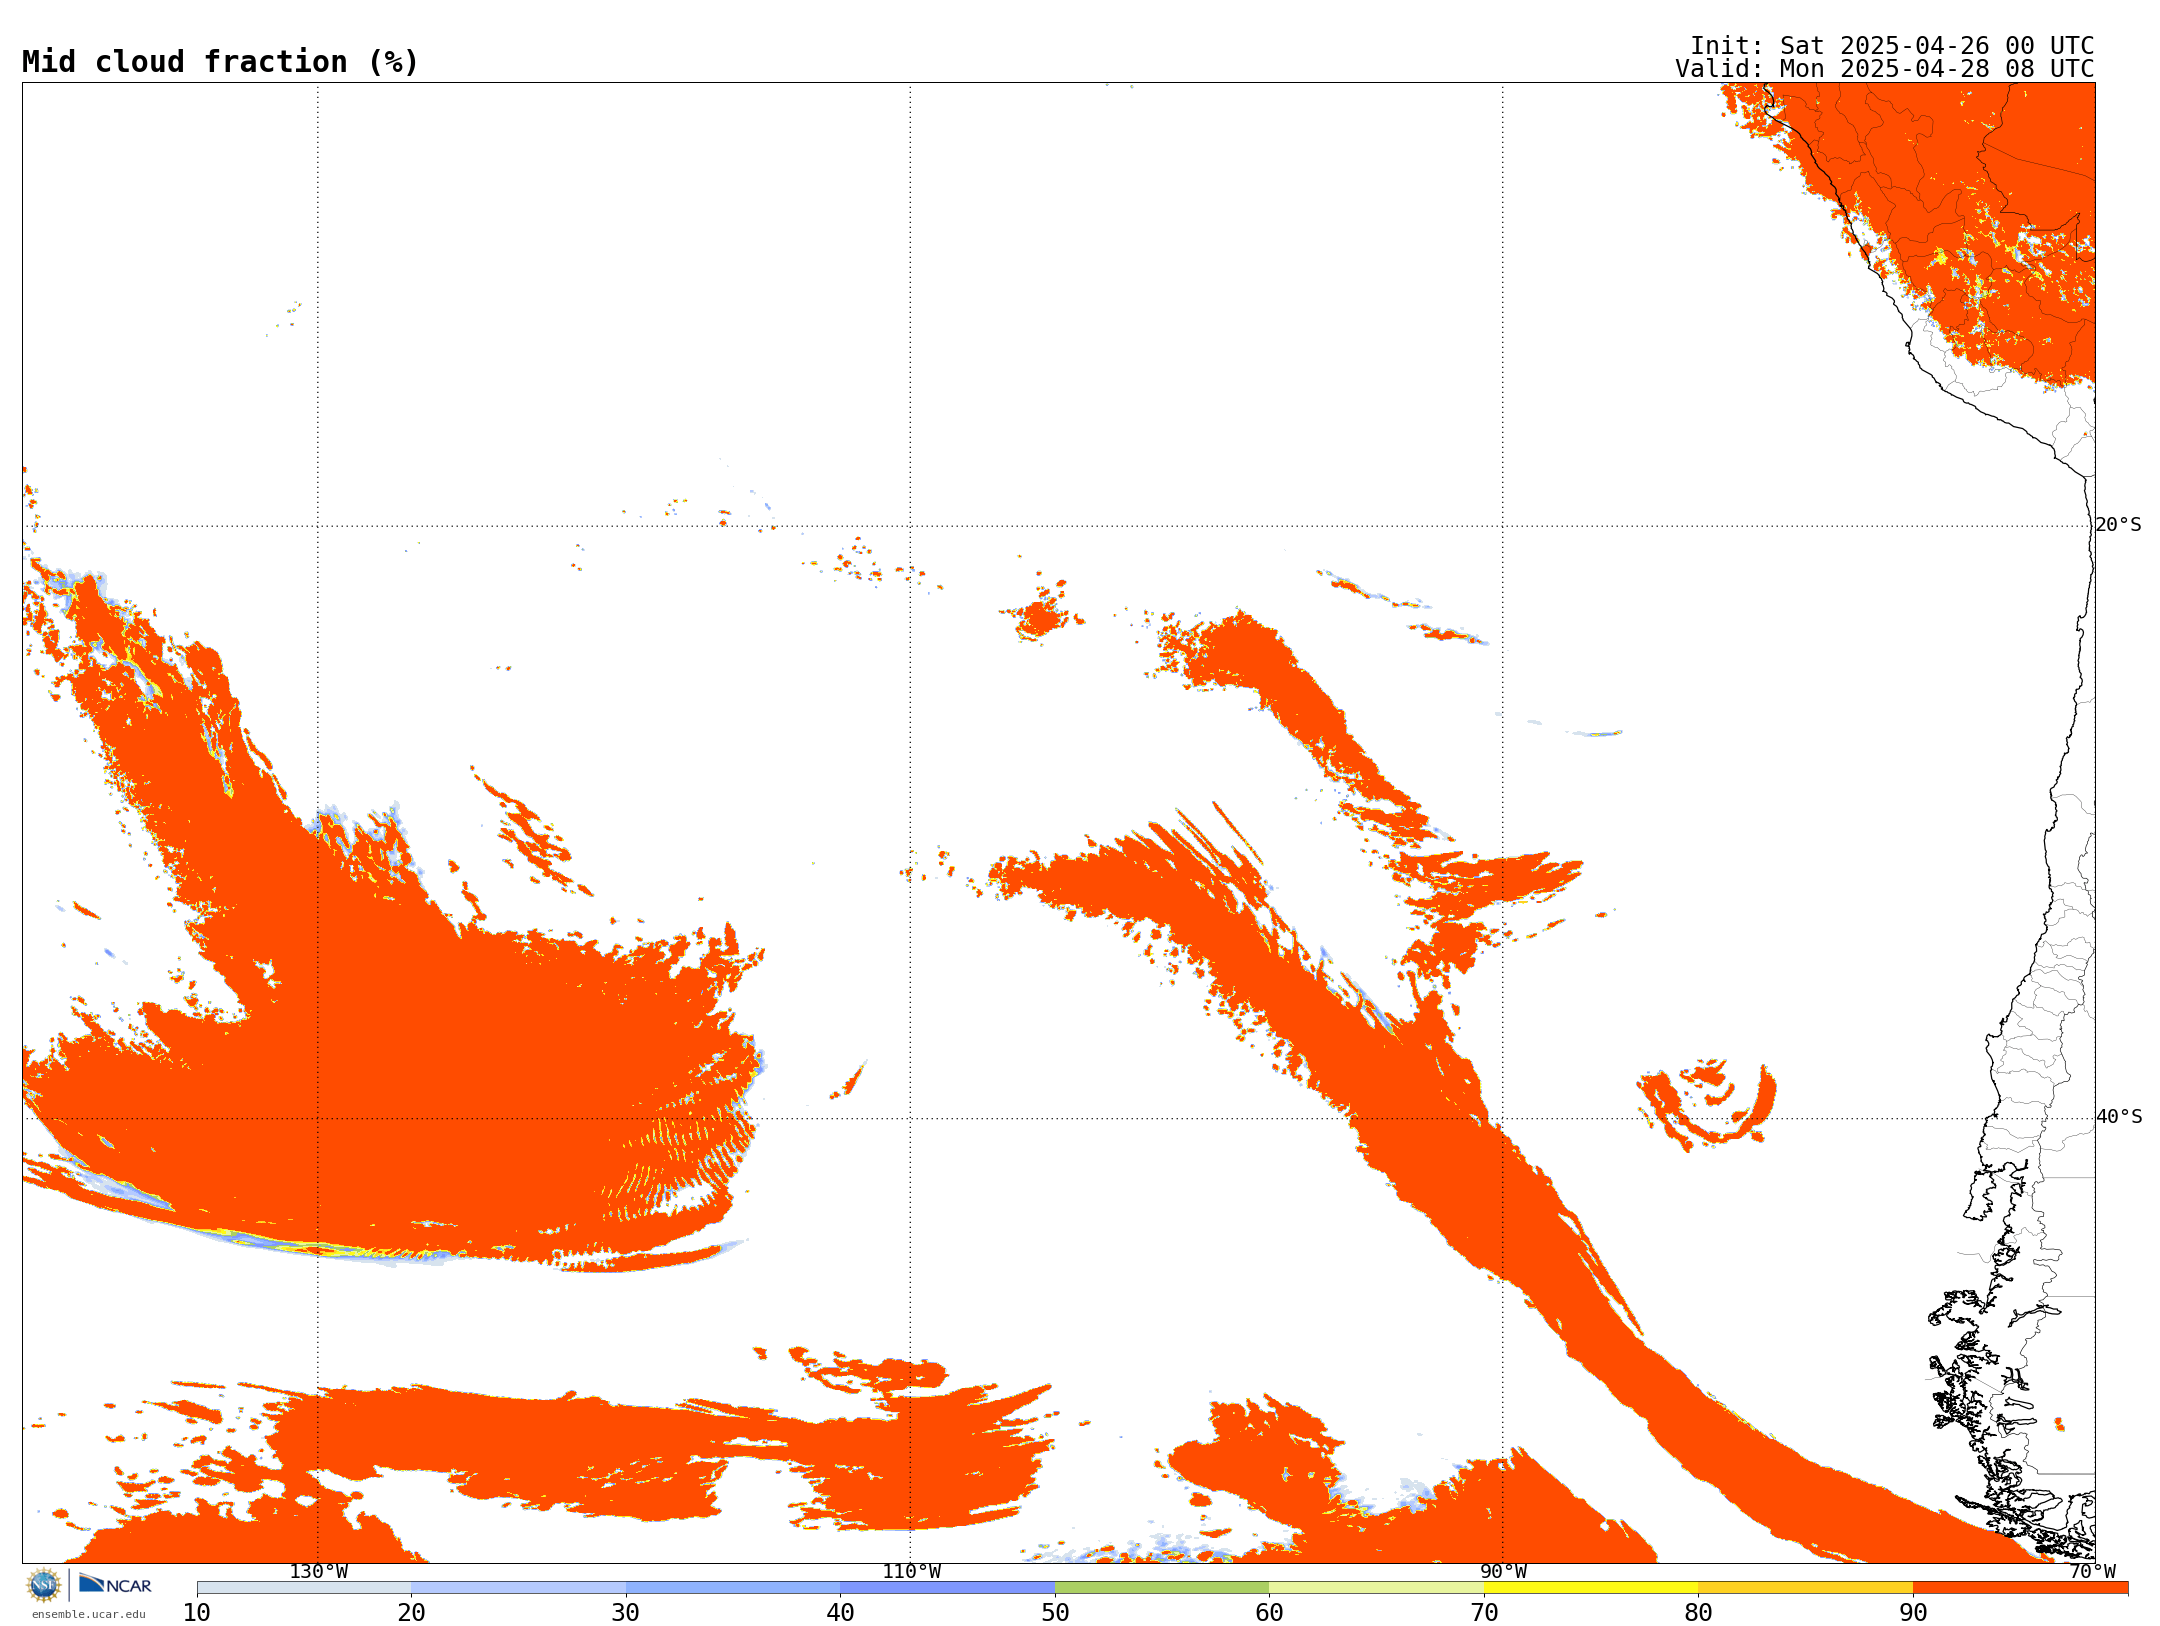Click the NSF logo
The image size is (2160, 1626).
pos(44,1585)
